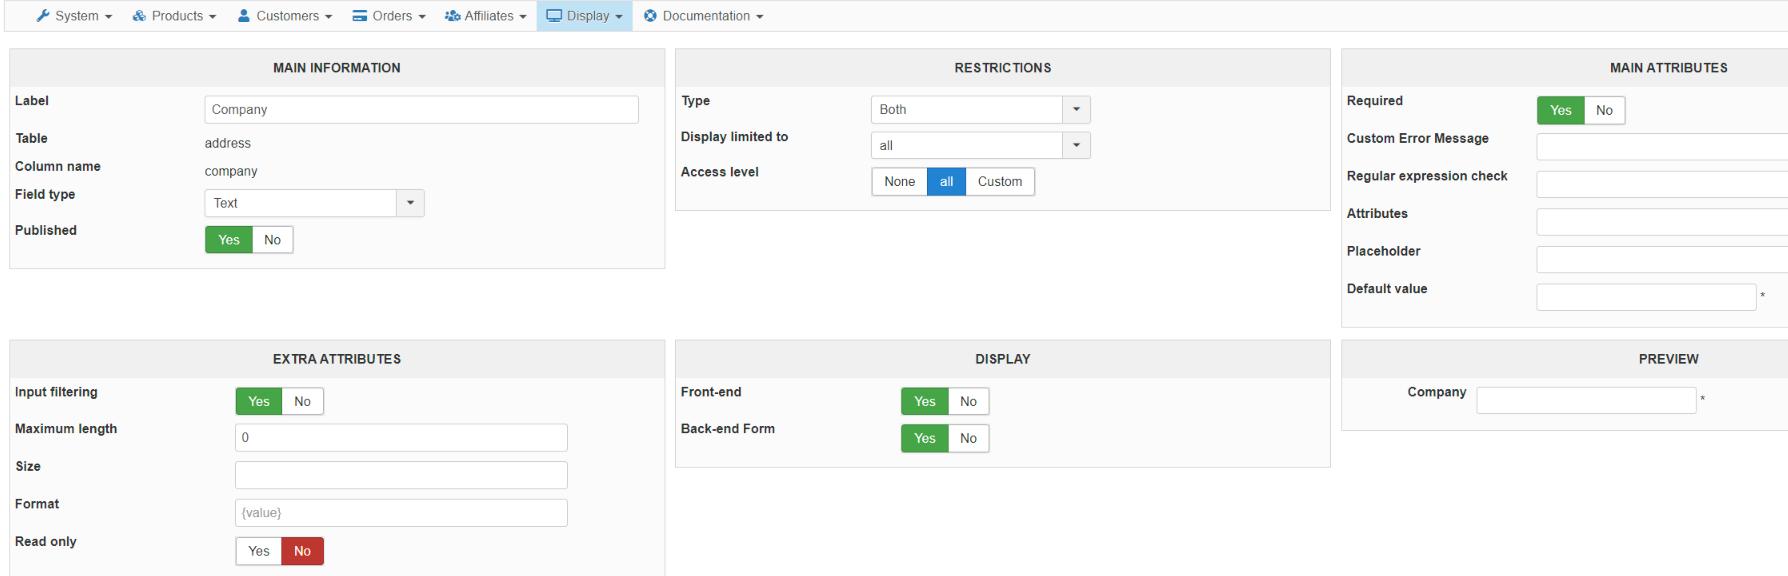
Task: Click the Label text field
Action: point(421,110)
